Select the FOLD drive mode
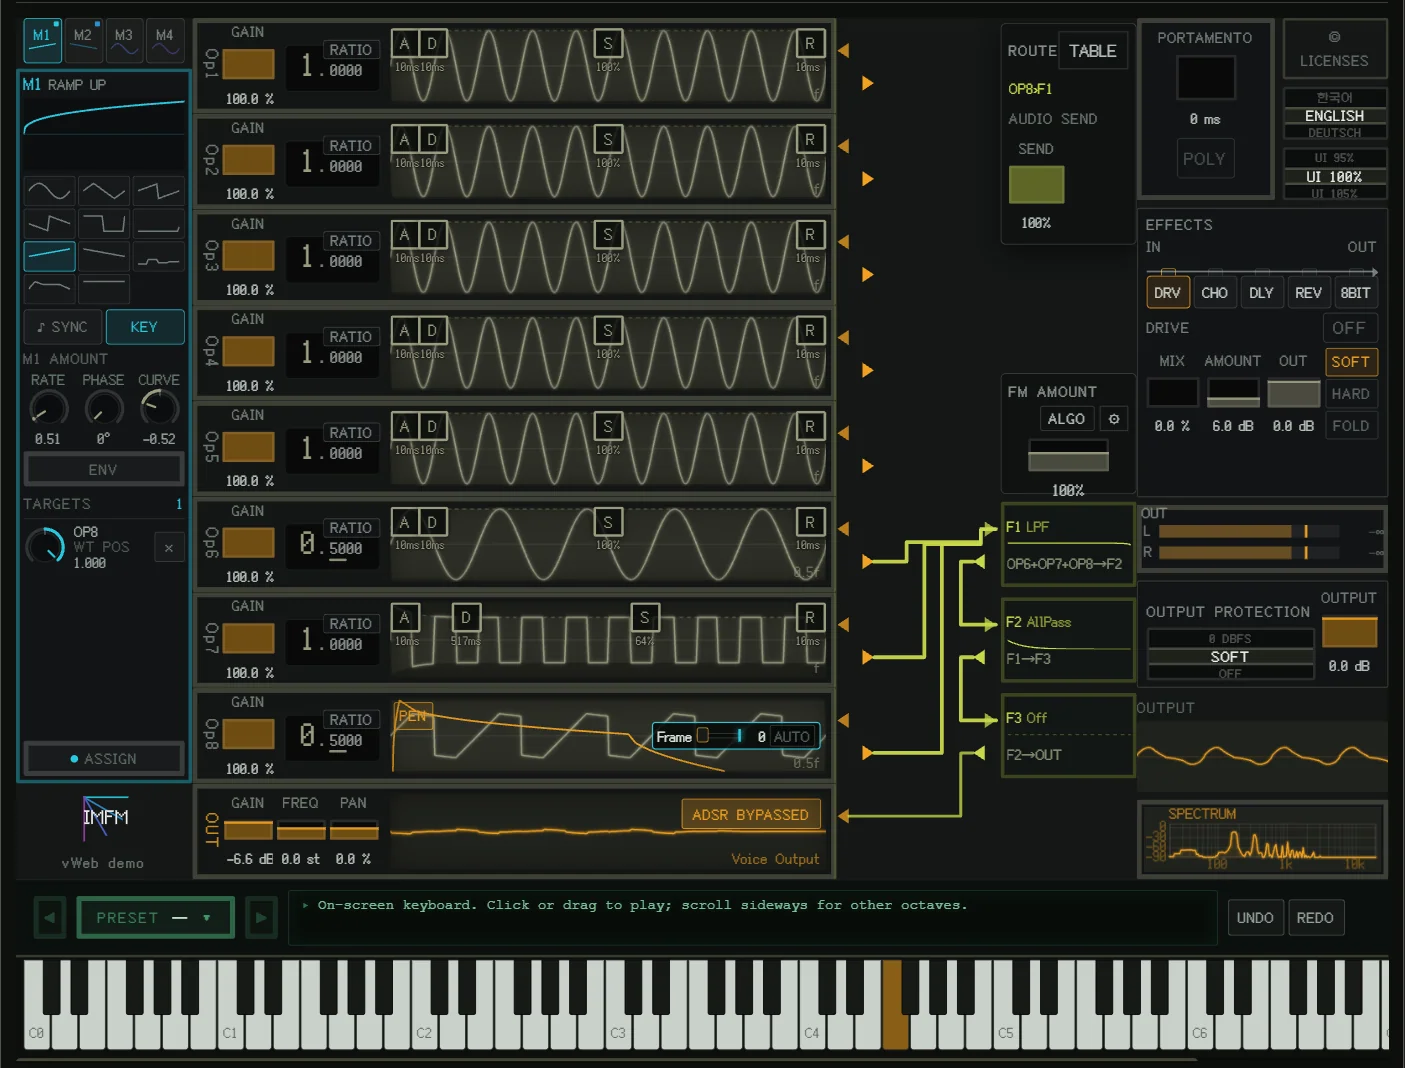Image resolution: width=1405 pixels, height=1068 pixels. pyautogui.click(x=1350, y=426)
